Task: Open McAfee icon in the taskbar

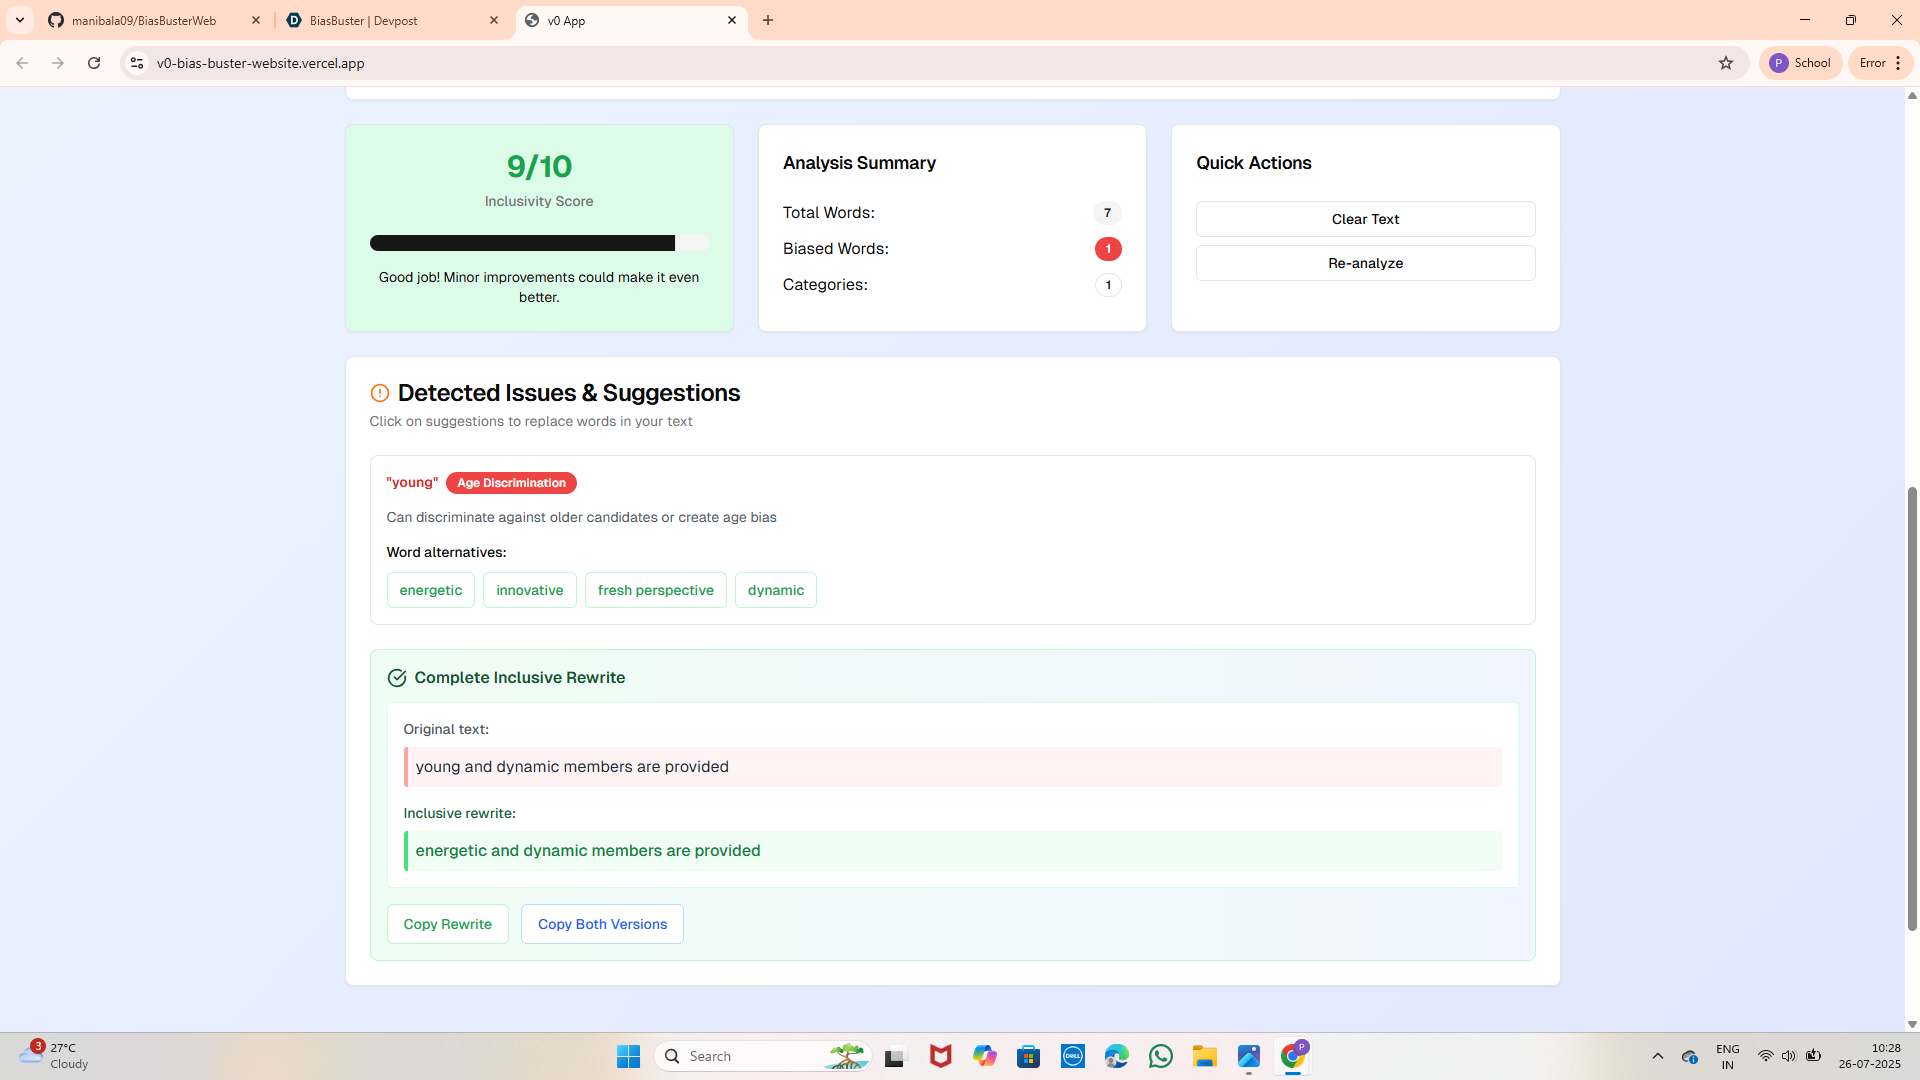Action: tap(940, 1056)
